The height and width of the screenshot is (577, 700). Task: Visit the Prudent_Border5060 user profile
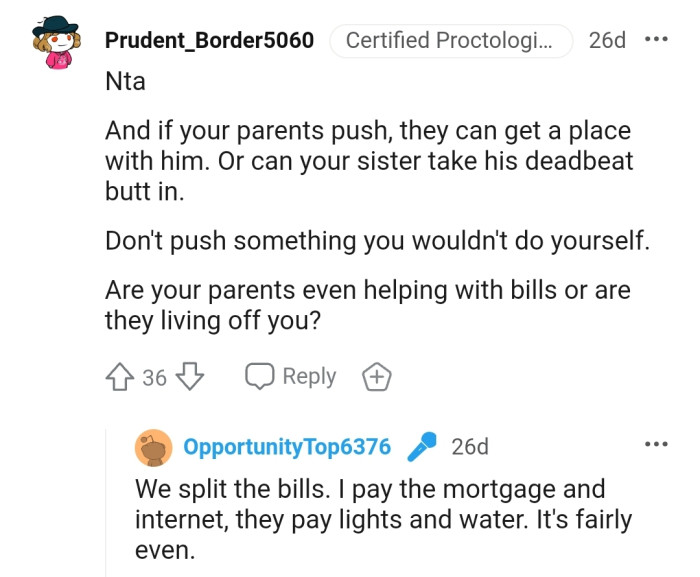coord(209,41)
